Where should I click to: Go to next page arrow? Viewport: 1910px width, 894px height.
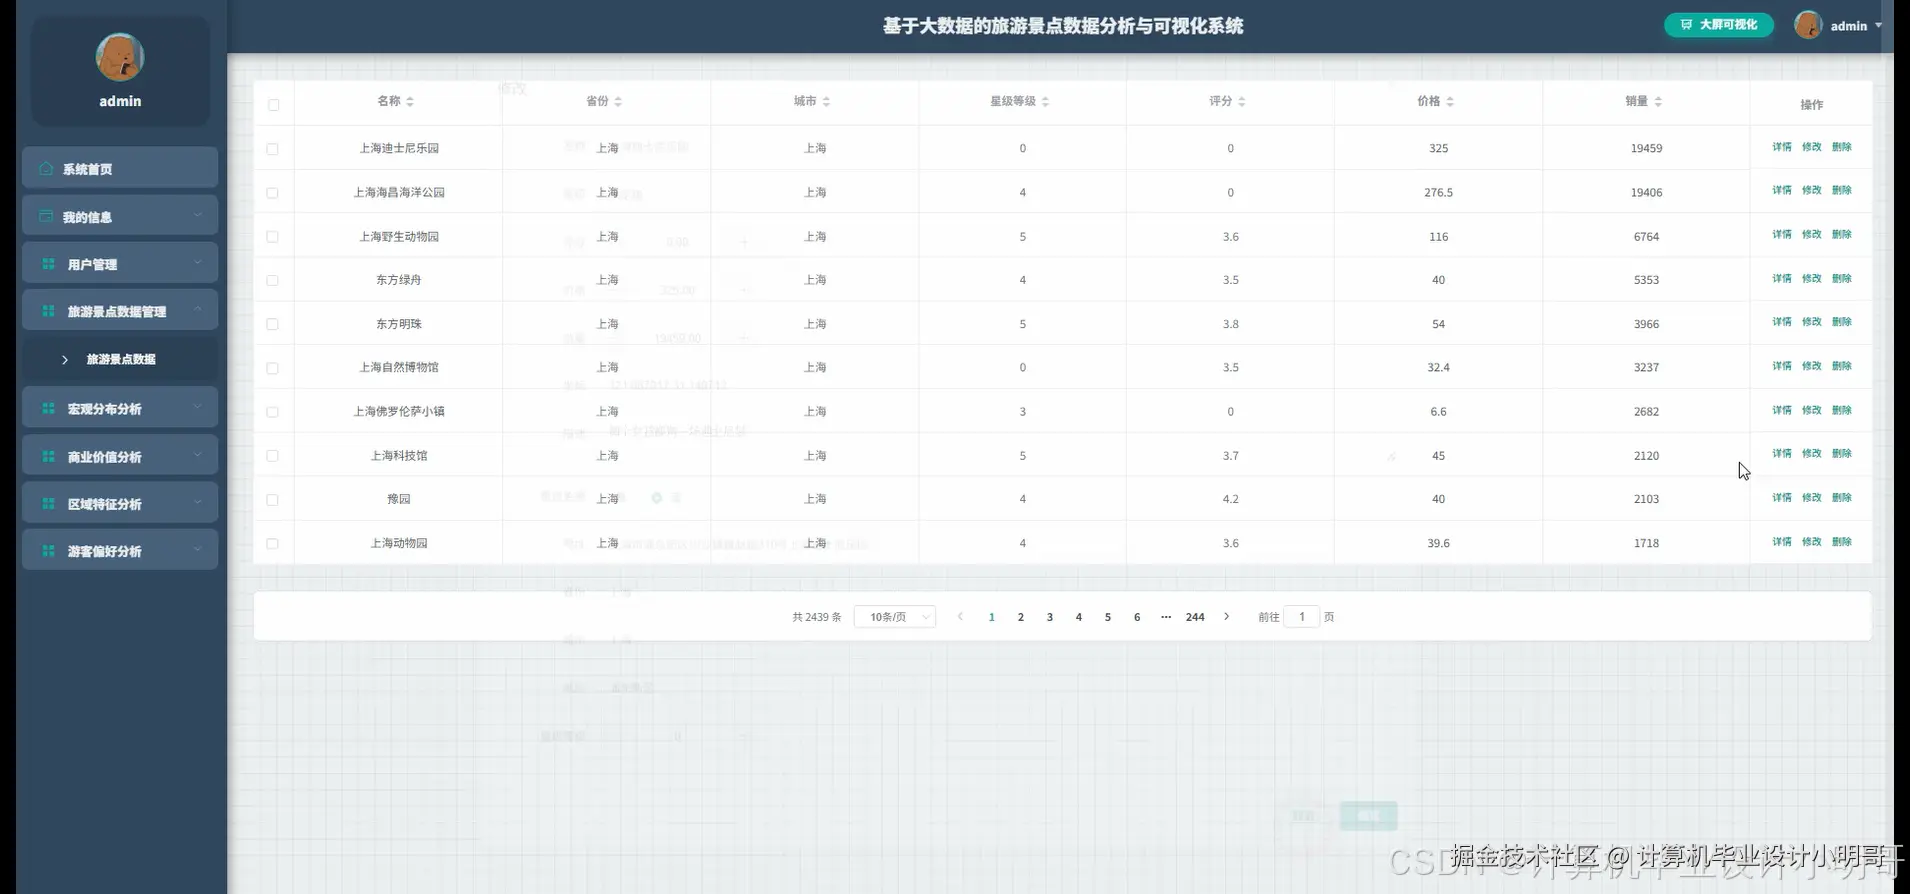click(x=1227, y=617)
